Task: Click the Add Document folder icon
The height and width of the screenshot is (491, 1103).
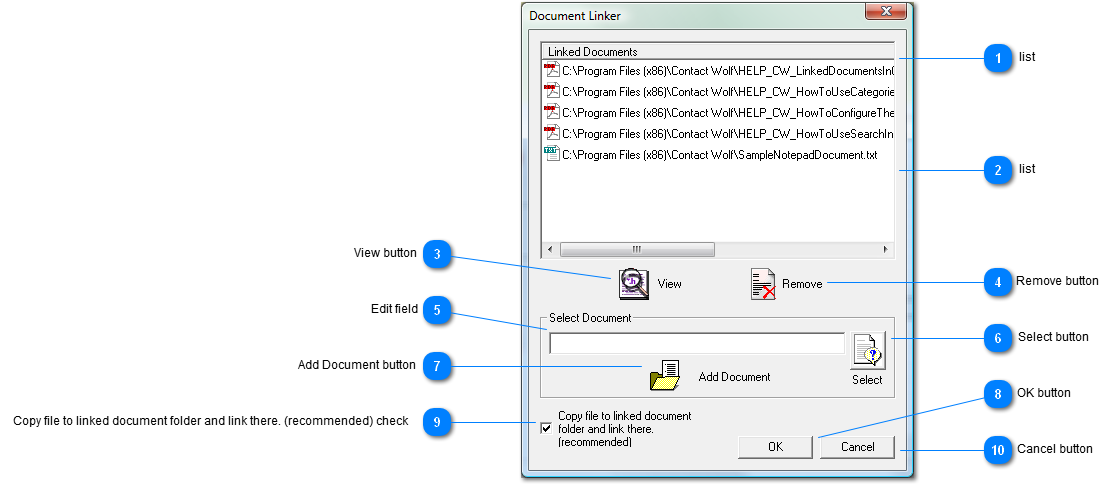Action: 665,375
